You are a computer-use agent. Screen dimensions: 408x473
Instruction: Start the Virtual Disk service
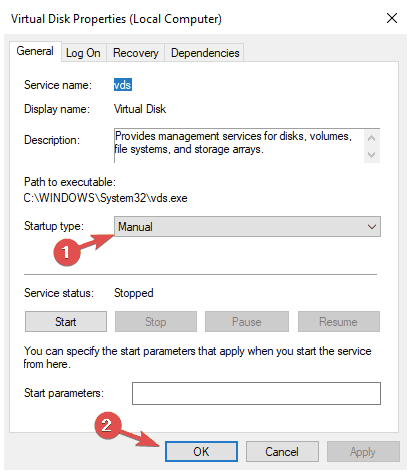coord(66,322)
